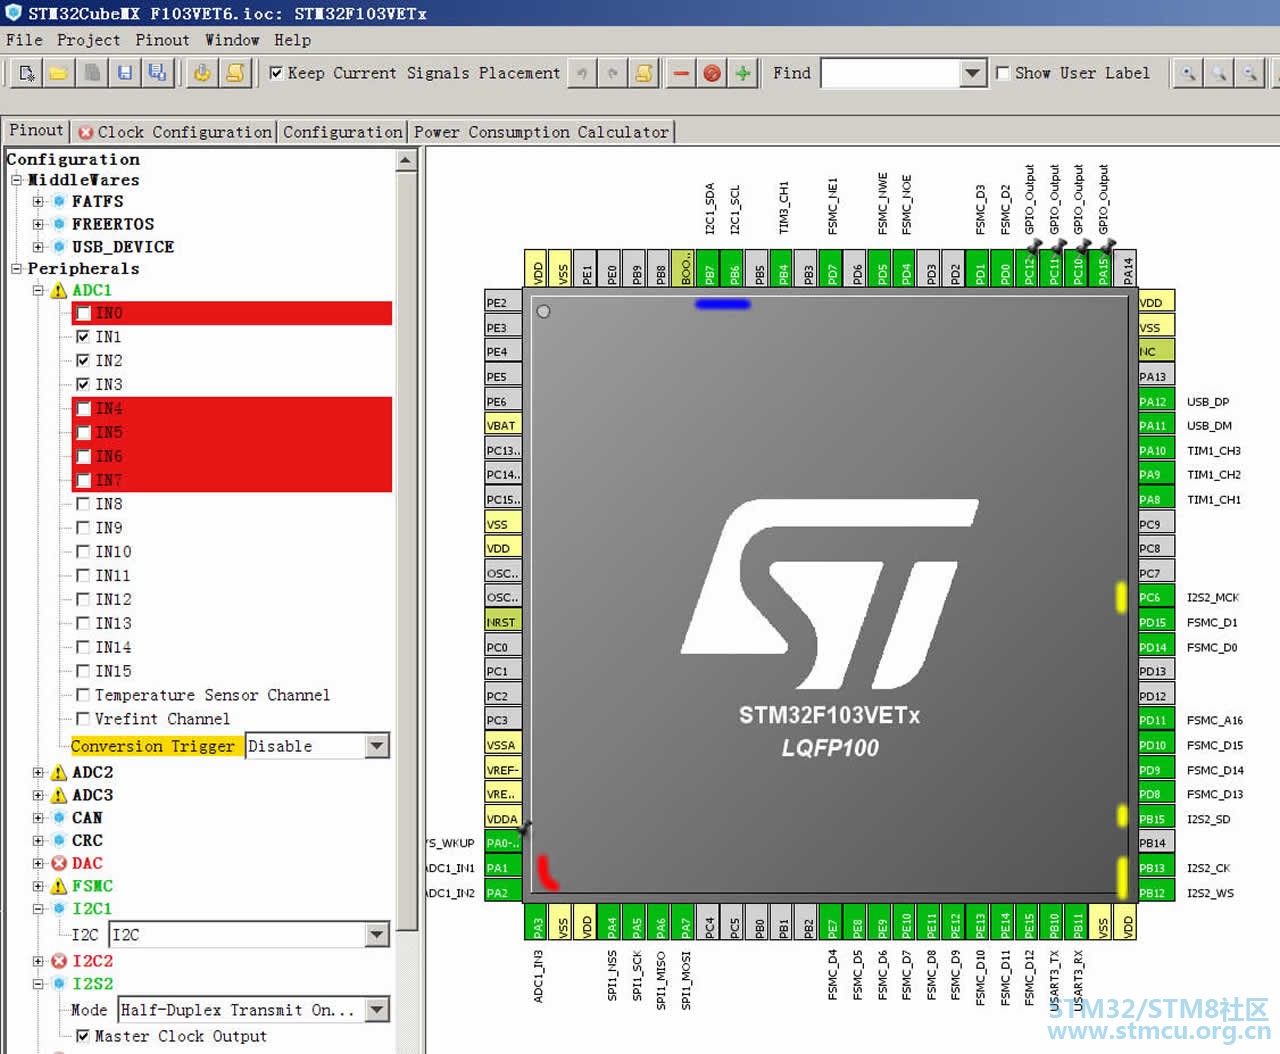Enable the Temperature Sensor Channel checkbox
1280x1054 pixels.
83,695
